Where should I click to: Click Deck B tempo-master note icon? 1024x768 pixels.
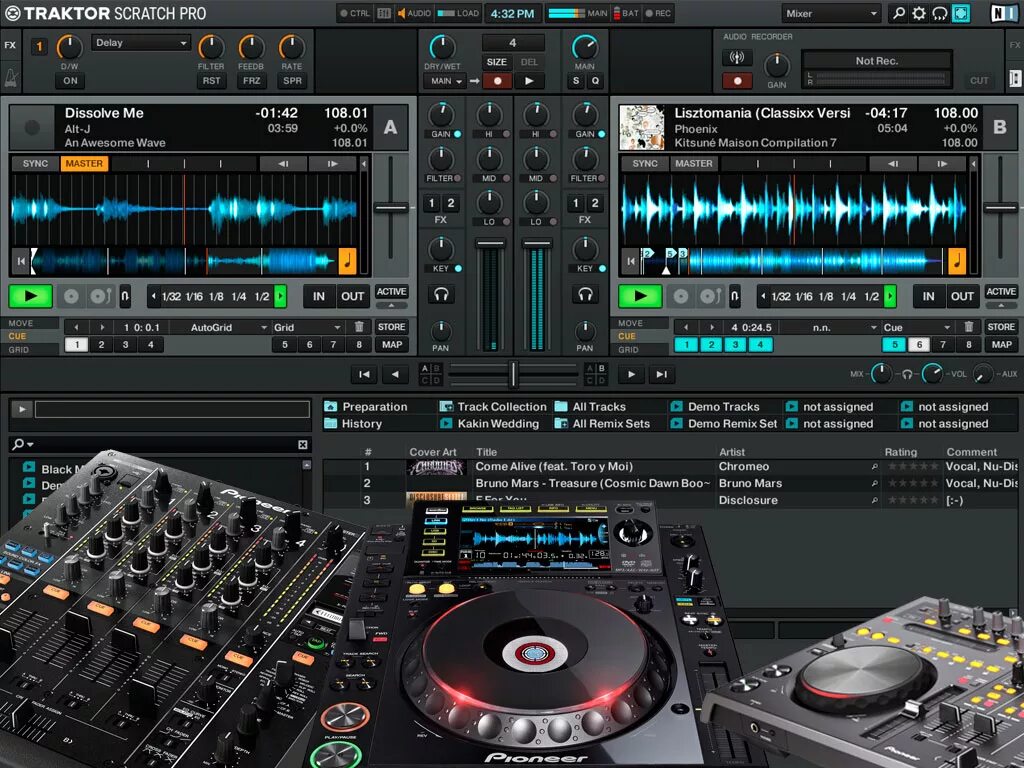pos(957,261)
